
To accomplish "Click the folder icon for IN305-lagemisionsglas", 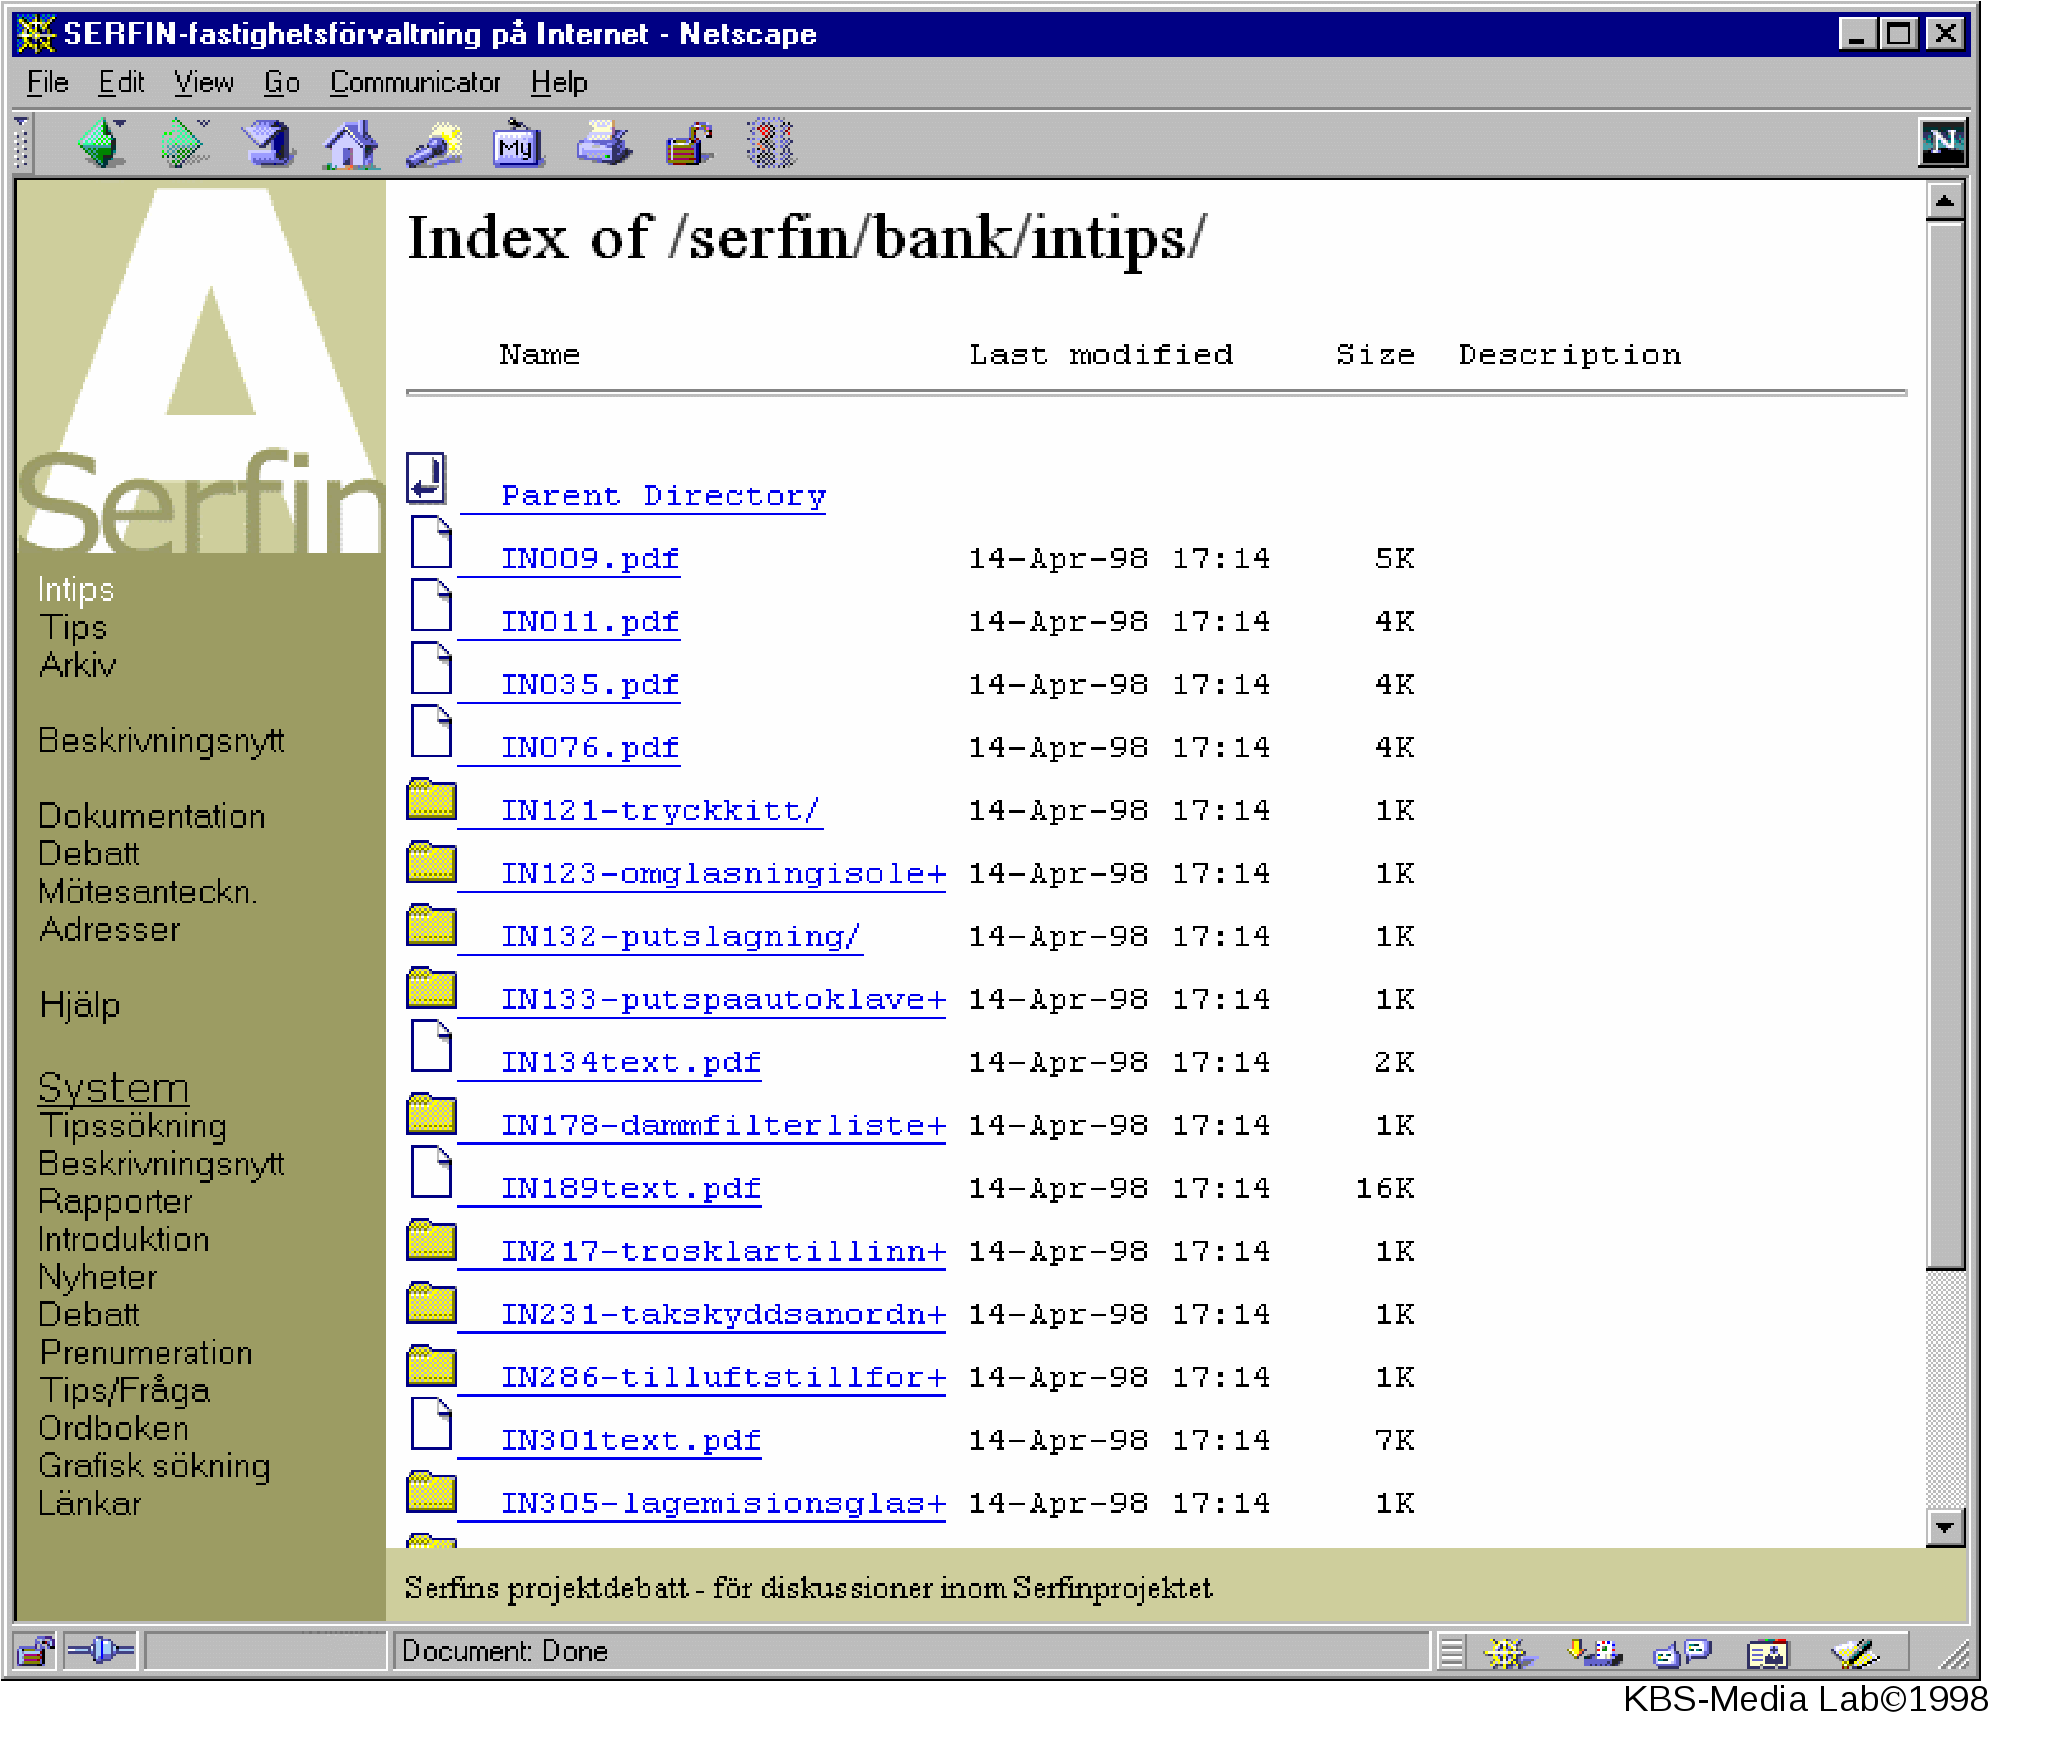I will pyautogui.click(x=431, y=1491).
